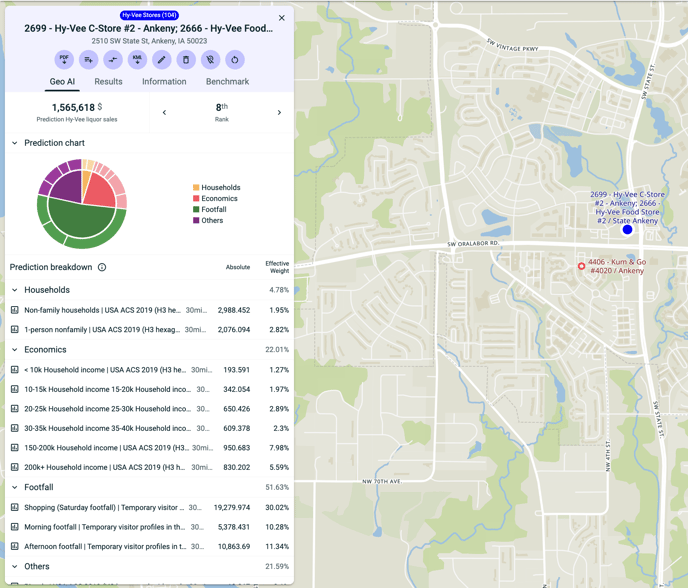688x588 pixels.
Task: Click the green Footfall pie slice
Action: pos(81,219)
